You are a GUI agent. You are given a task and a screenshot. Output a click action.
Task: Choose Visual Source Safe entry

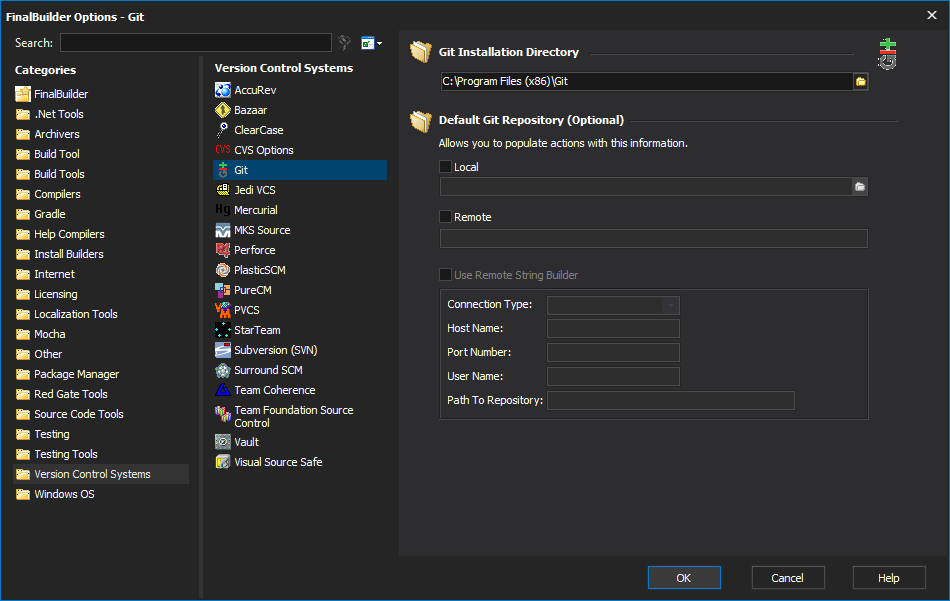(278, 462)
